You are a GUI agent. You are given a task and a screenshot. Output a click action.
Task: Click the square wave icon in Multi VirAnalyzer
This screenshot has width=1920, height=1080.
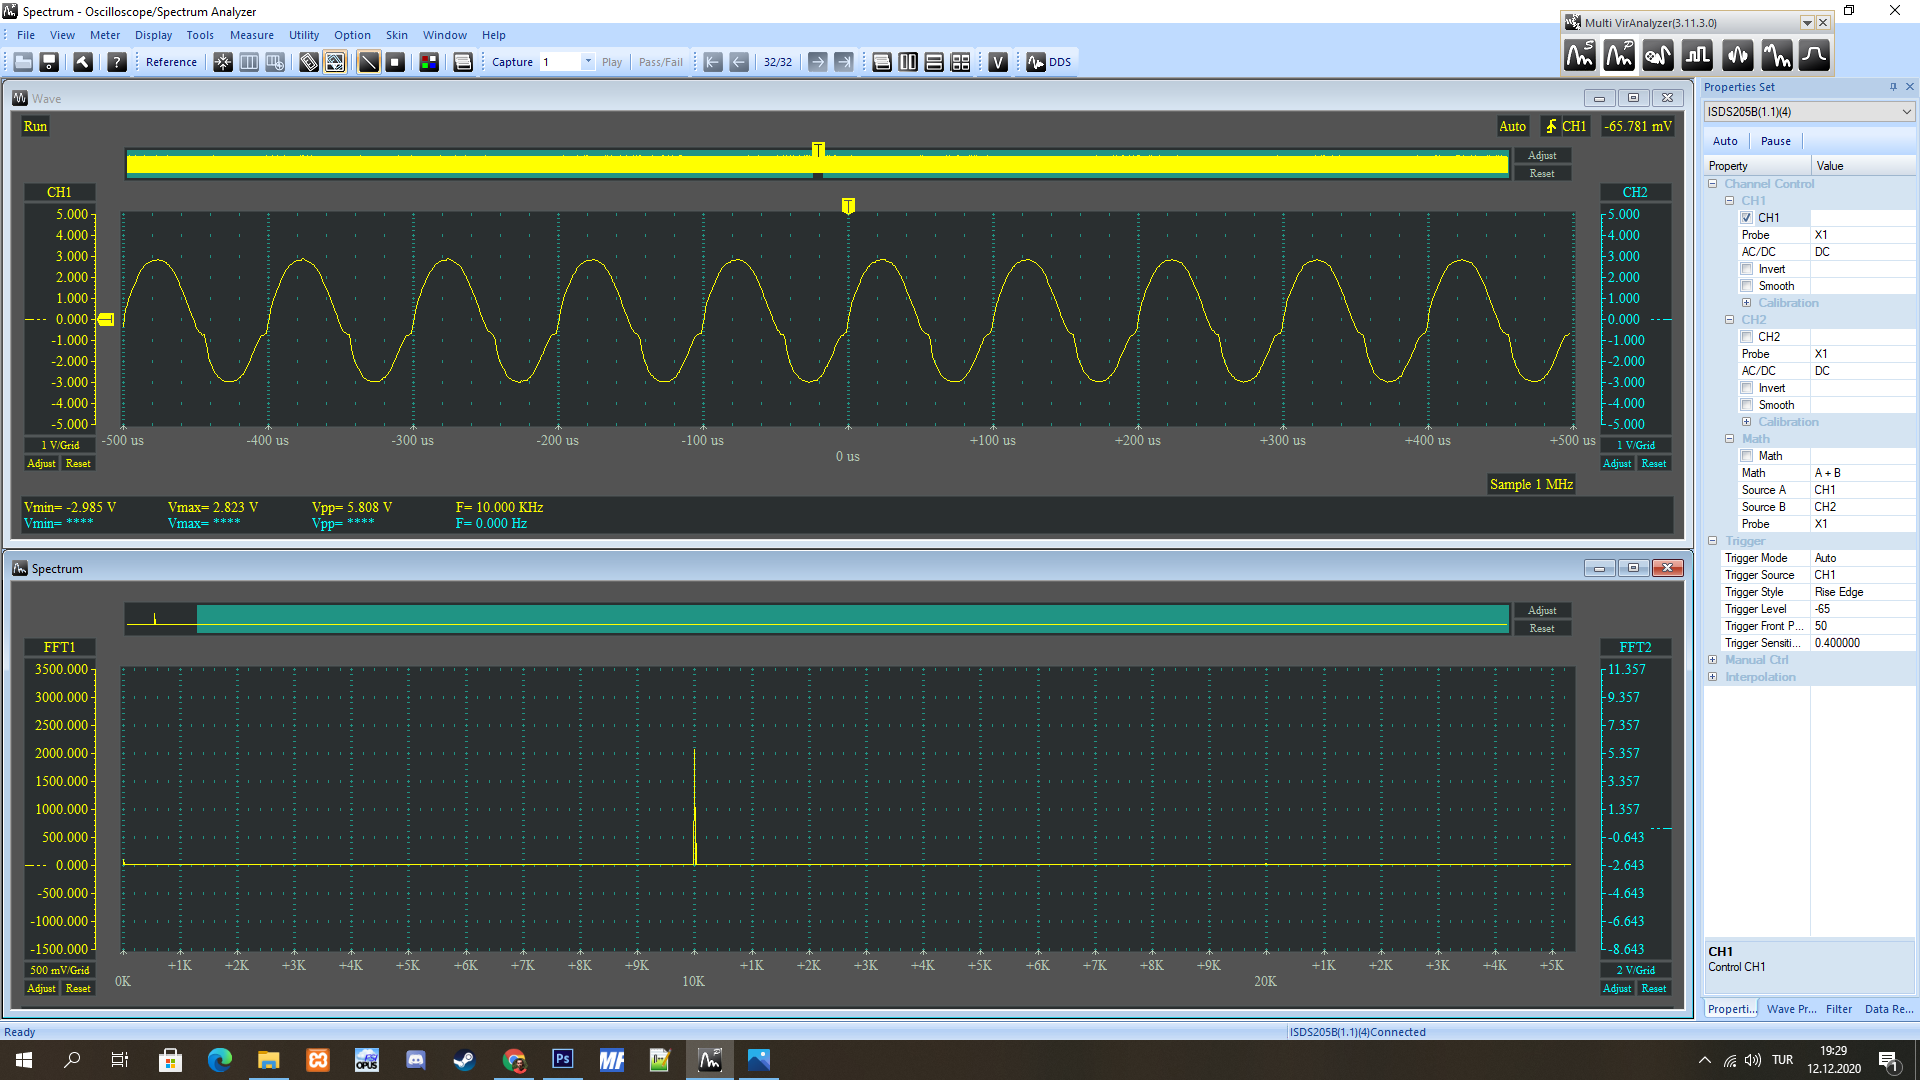[1697, 56]
